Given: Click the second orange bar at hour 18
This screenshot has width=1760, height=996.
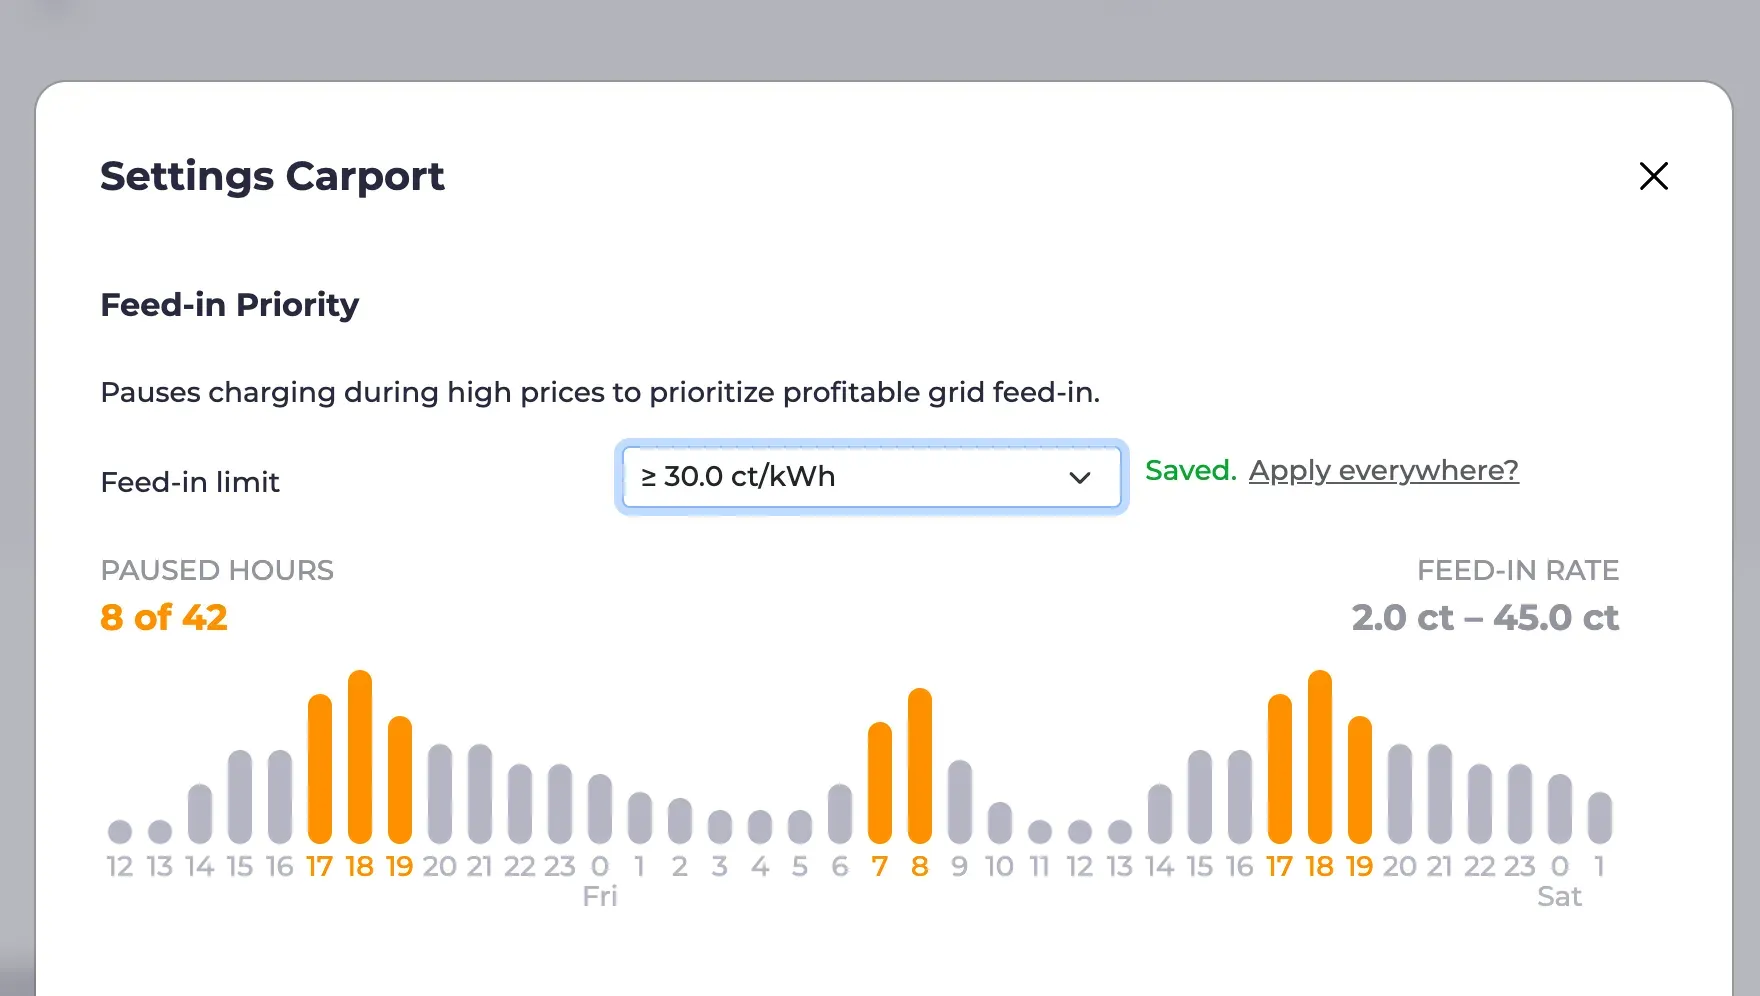Looking at the screenshot, I should (1320, 757).
